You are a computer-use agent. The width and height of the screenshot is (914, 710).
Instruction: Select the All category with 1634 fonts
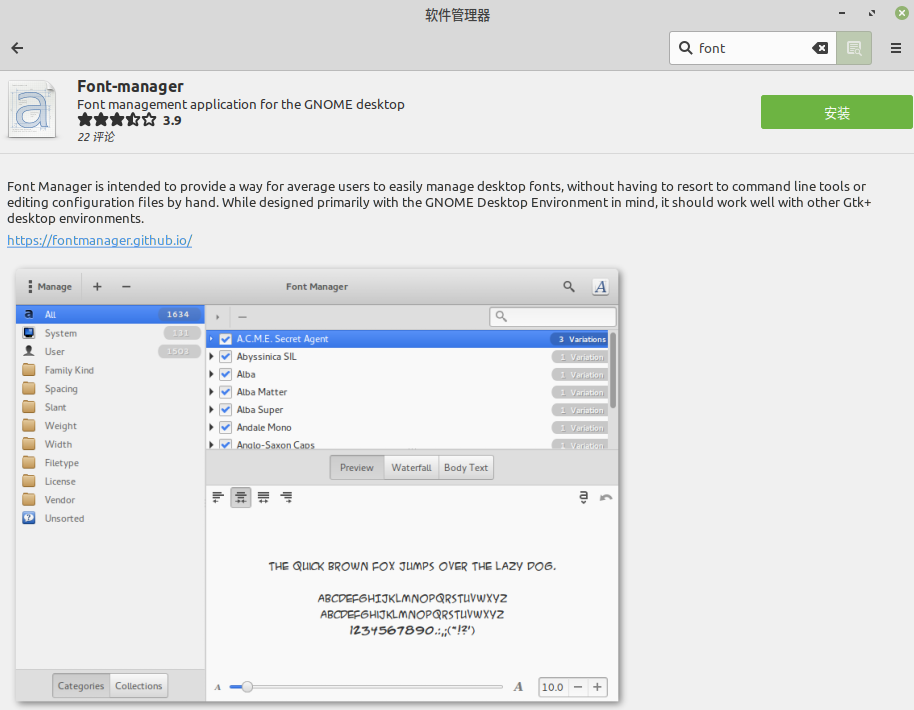[x=110, y=314]
